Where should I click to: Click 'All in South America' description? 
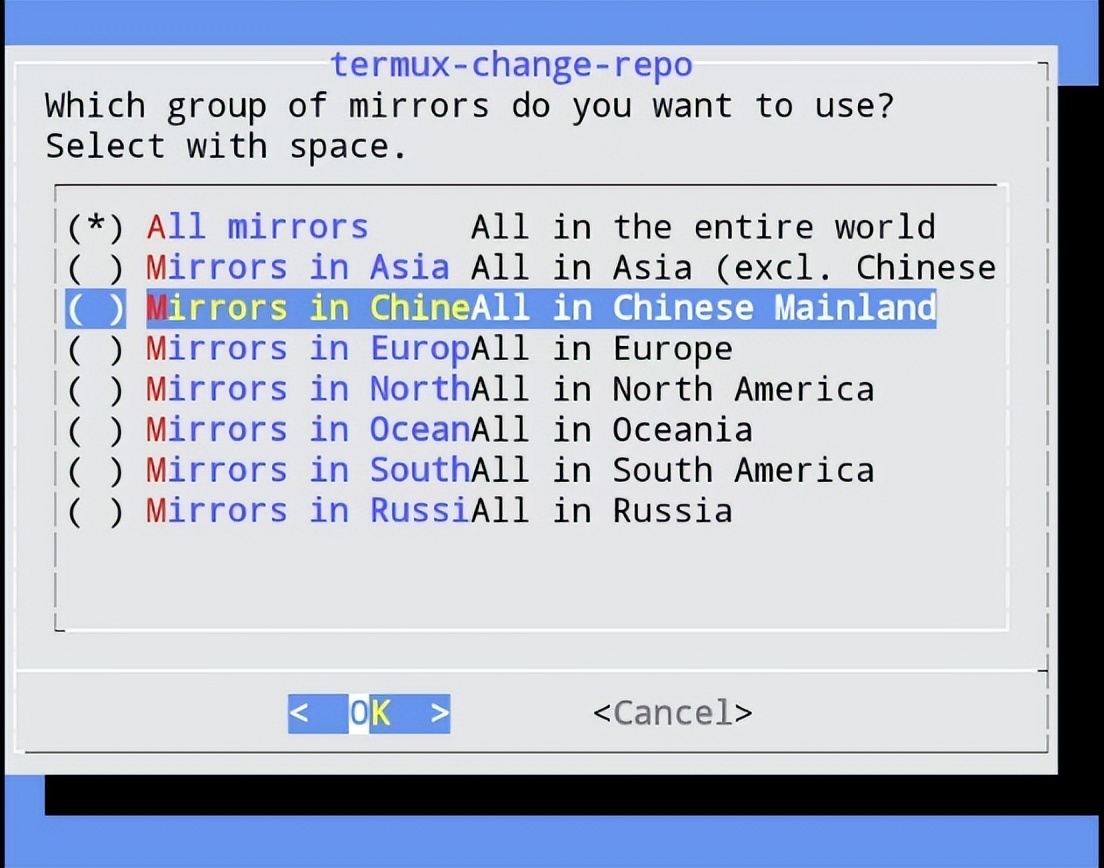(673, 471)
